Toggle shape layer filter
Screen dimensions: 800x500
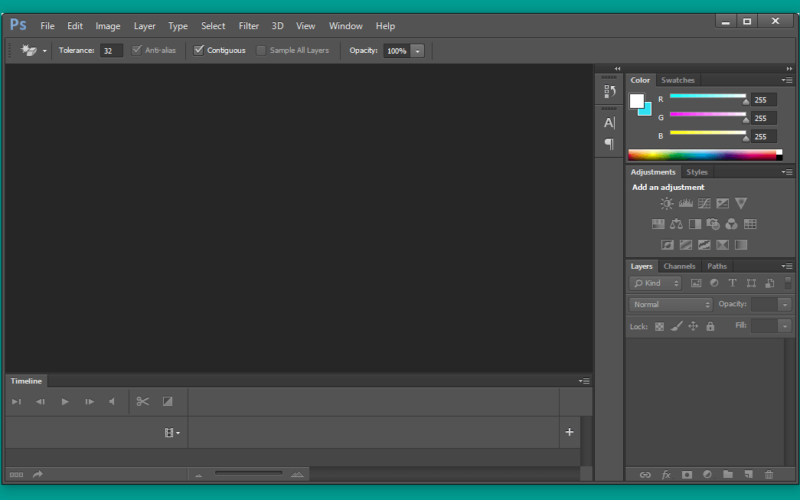point(751,283)
